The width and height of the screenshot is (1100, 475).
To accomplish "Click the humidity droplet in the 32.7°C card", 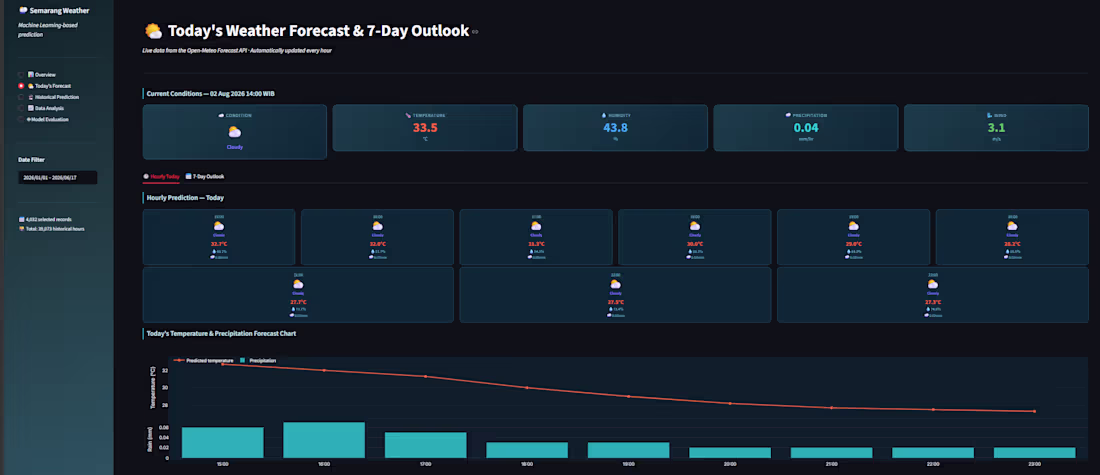I will pos(213,250).
